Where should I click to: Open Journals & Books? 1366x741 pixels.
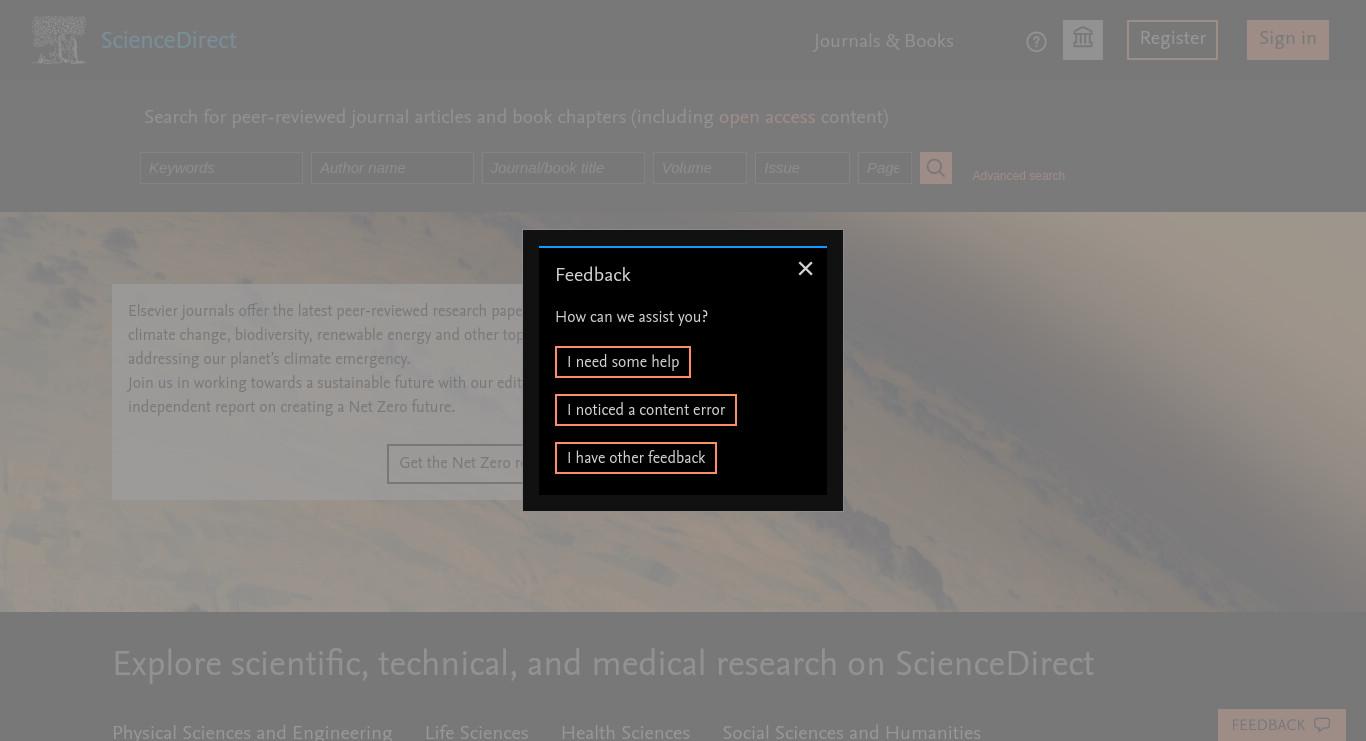pyautogui.click(x=883, y=41)
